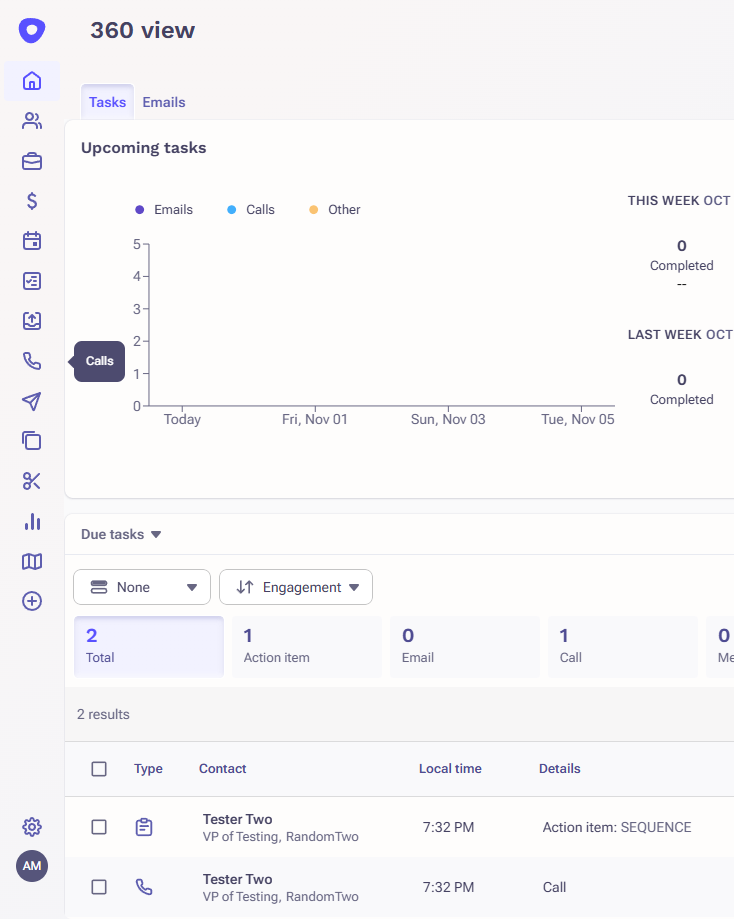Open the Accounts briefcase icon

[32, 161]
